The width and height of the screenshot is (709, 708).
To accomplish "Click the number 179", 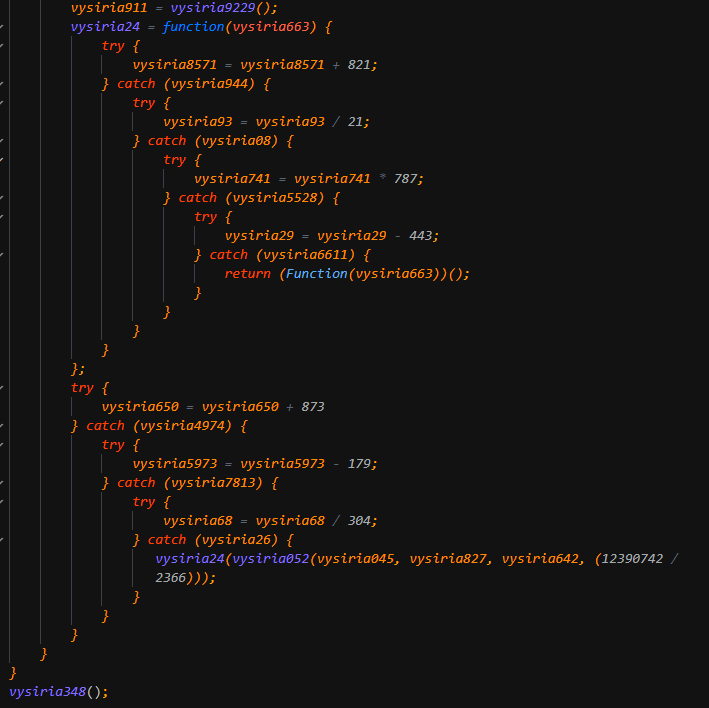I will pos(359,464).
